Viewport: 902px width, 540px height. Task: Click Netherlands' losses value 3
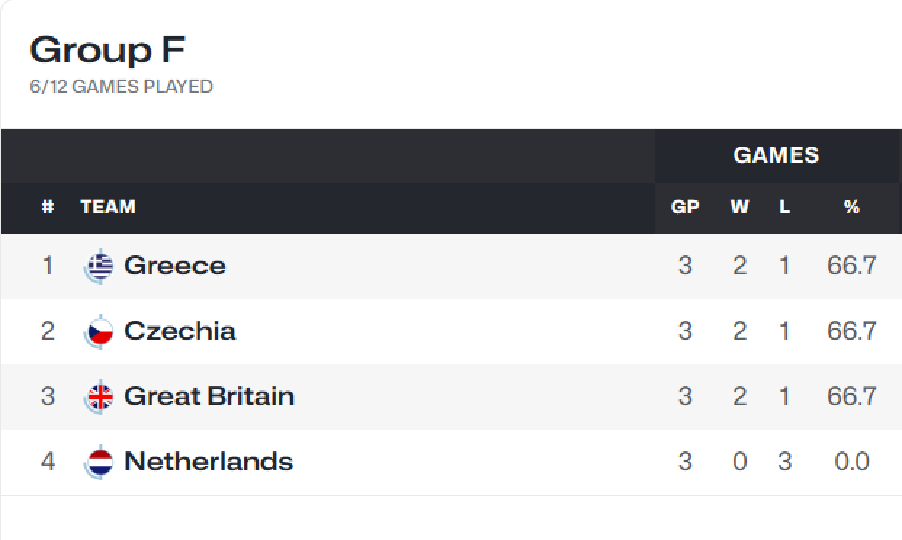[785, 462]
